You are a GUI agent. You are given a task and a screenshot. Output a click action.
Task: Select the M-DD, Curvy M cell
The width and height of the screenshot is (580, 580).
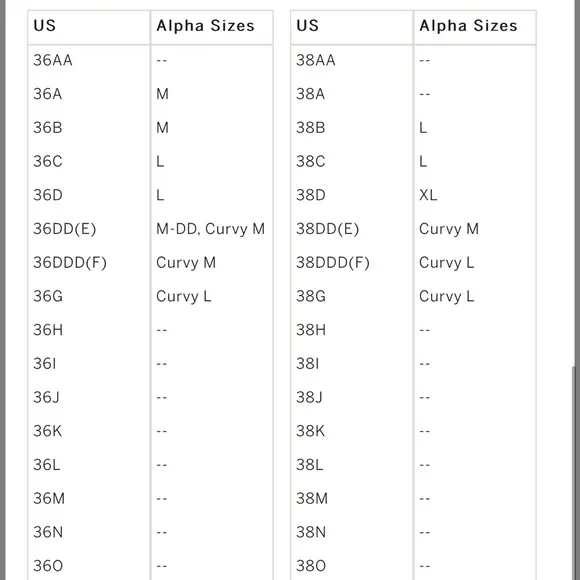tap(210, 229)
